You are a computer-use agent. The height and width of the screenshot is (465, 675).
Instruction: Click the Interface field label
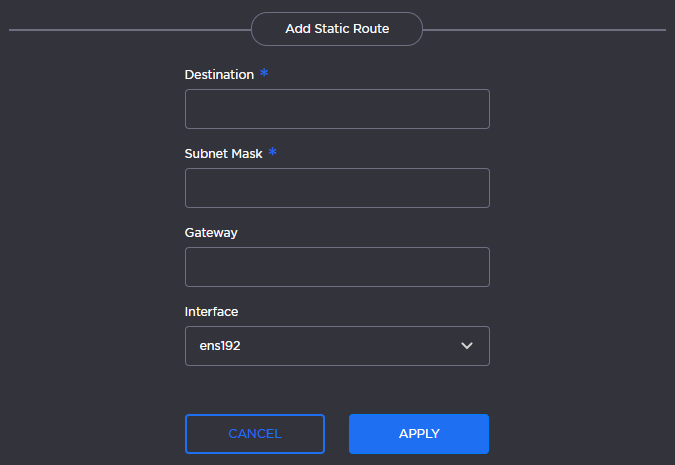click(211, 311)
